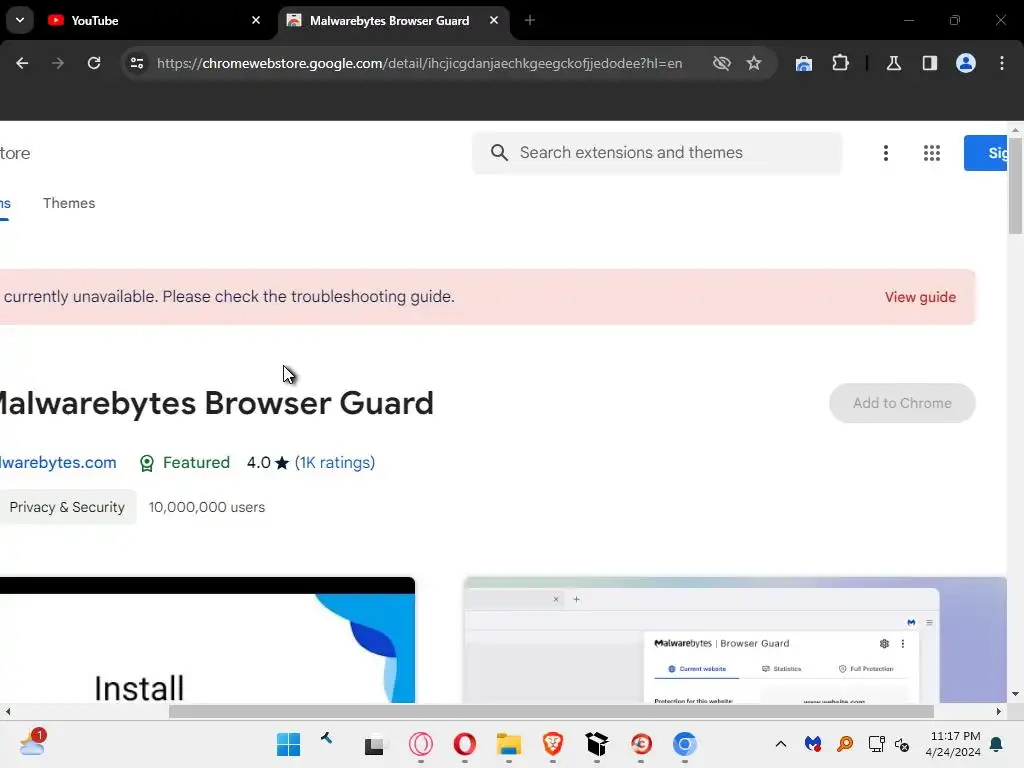Viewport: 1024px width, 768px height.
Task: Open the Chrome three-dot menu
Action: point(1002,63)
